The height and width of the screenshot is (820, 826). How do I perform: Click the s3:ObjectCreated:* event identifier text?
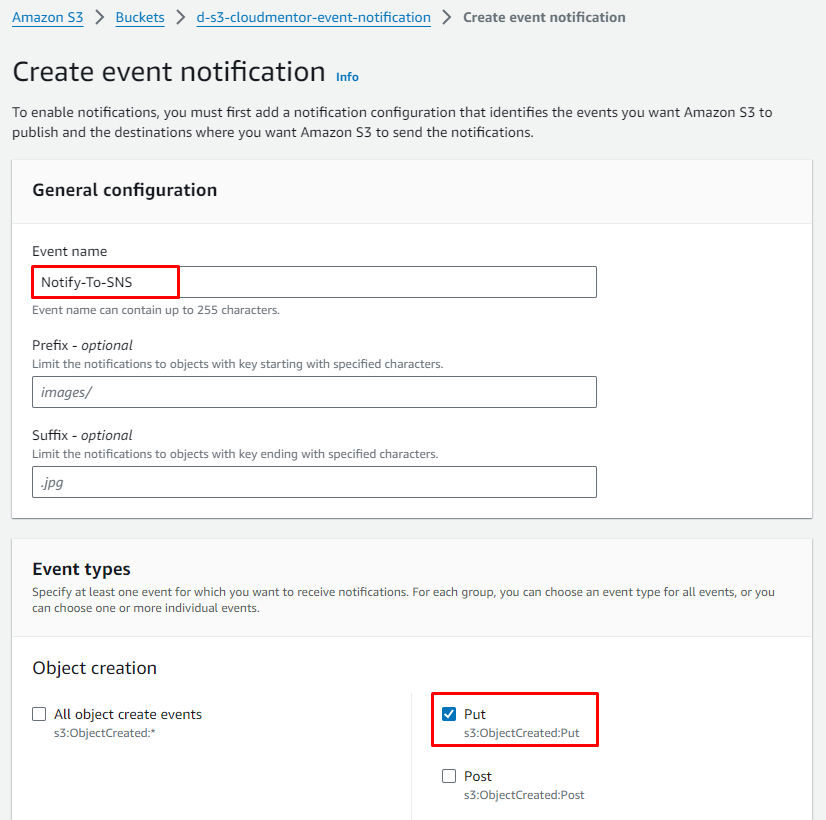(x=104, y=733)
